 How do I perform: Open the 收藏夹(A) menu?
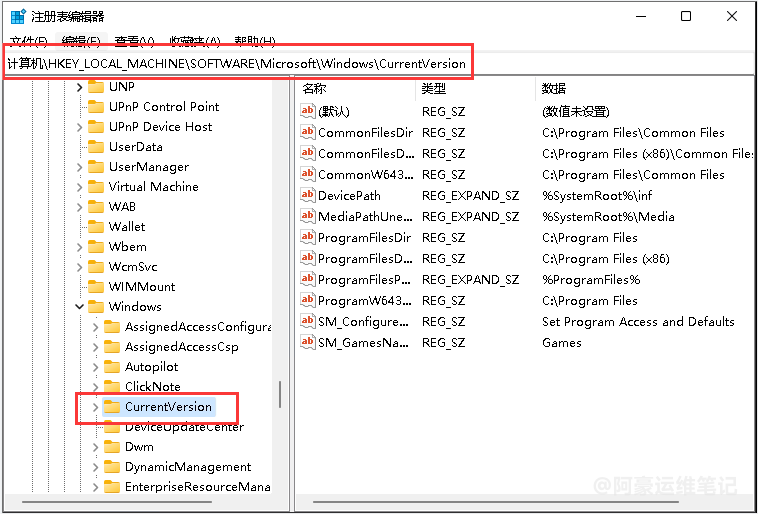195,42
